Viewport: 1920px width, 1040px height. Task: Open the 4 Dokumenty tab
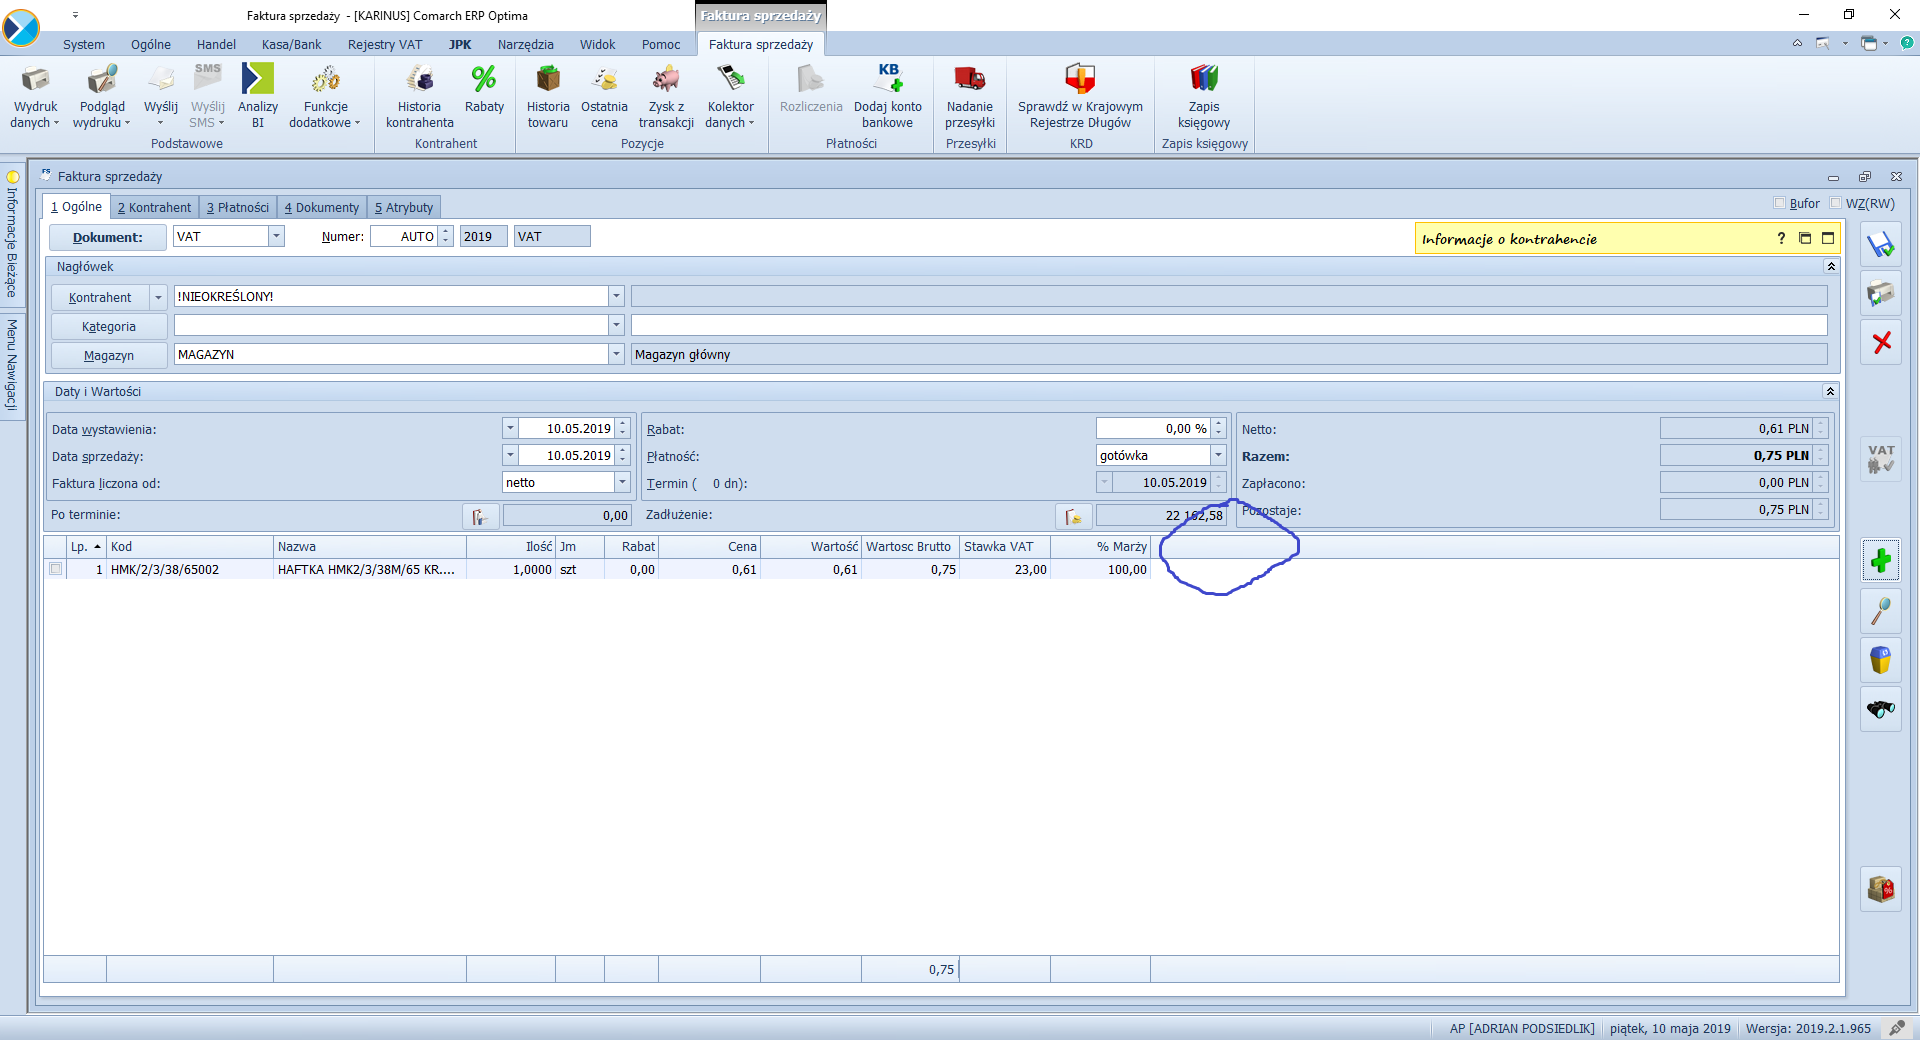point(322,208)
